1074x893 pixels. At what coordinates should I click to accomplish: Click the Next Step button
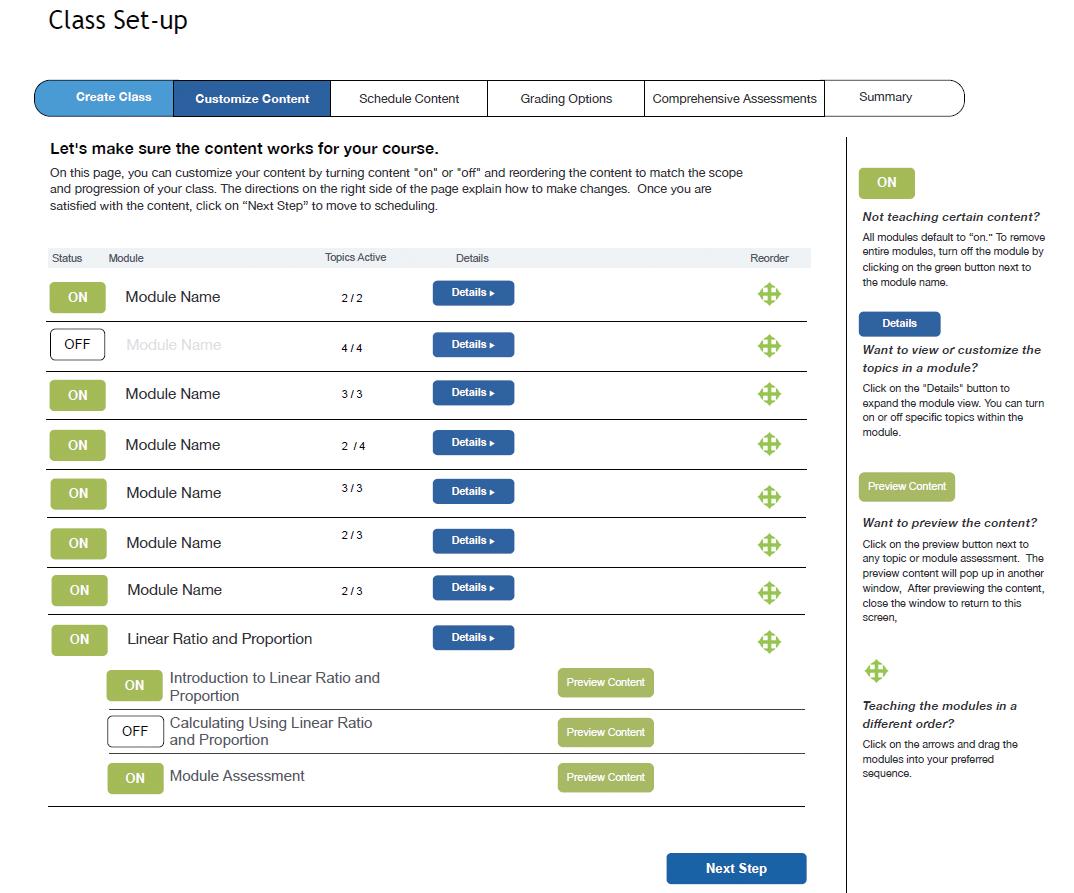click(736, 868)
